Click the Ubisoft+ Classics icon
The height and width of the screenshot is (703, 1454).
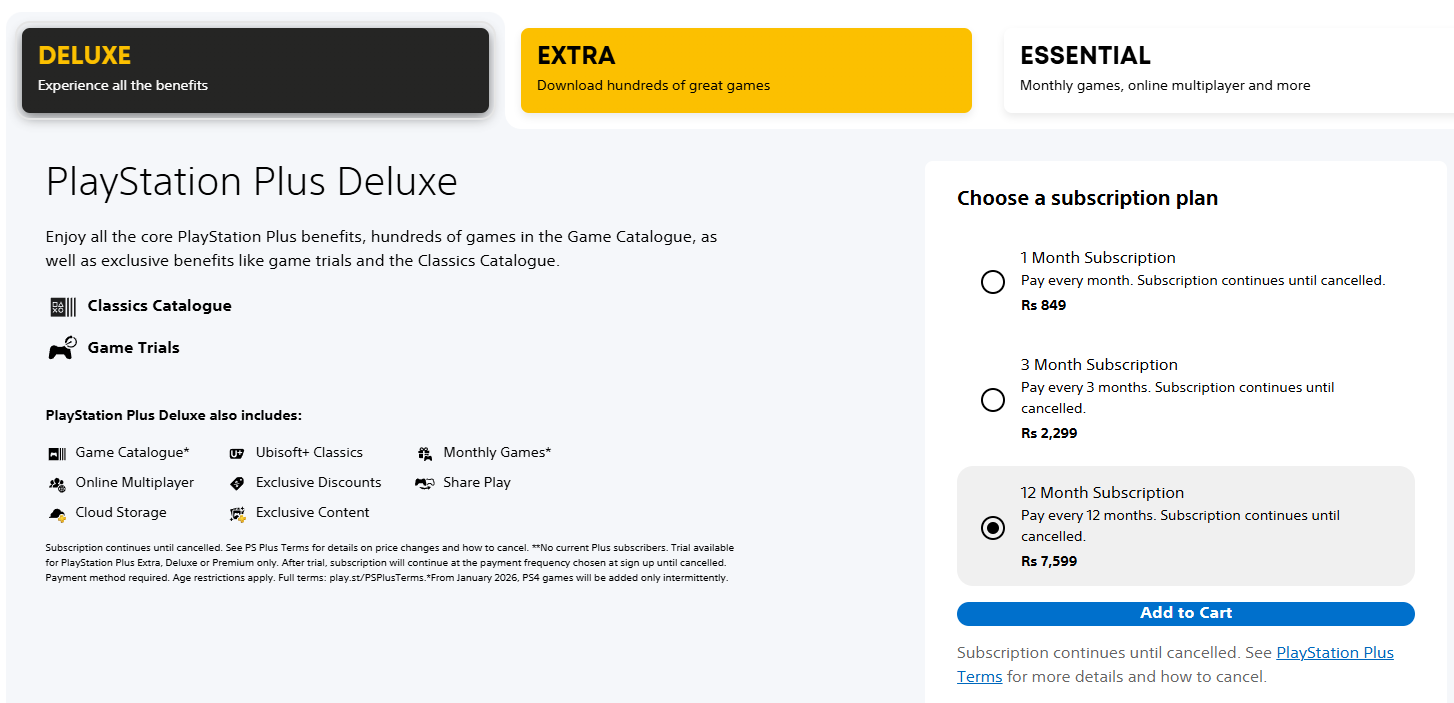tap(237, 453)
